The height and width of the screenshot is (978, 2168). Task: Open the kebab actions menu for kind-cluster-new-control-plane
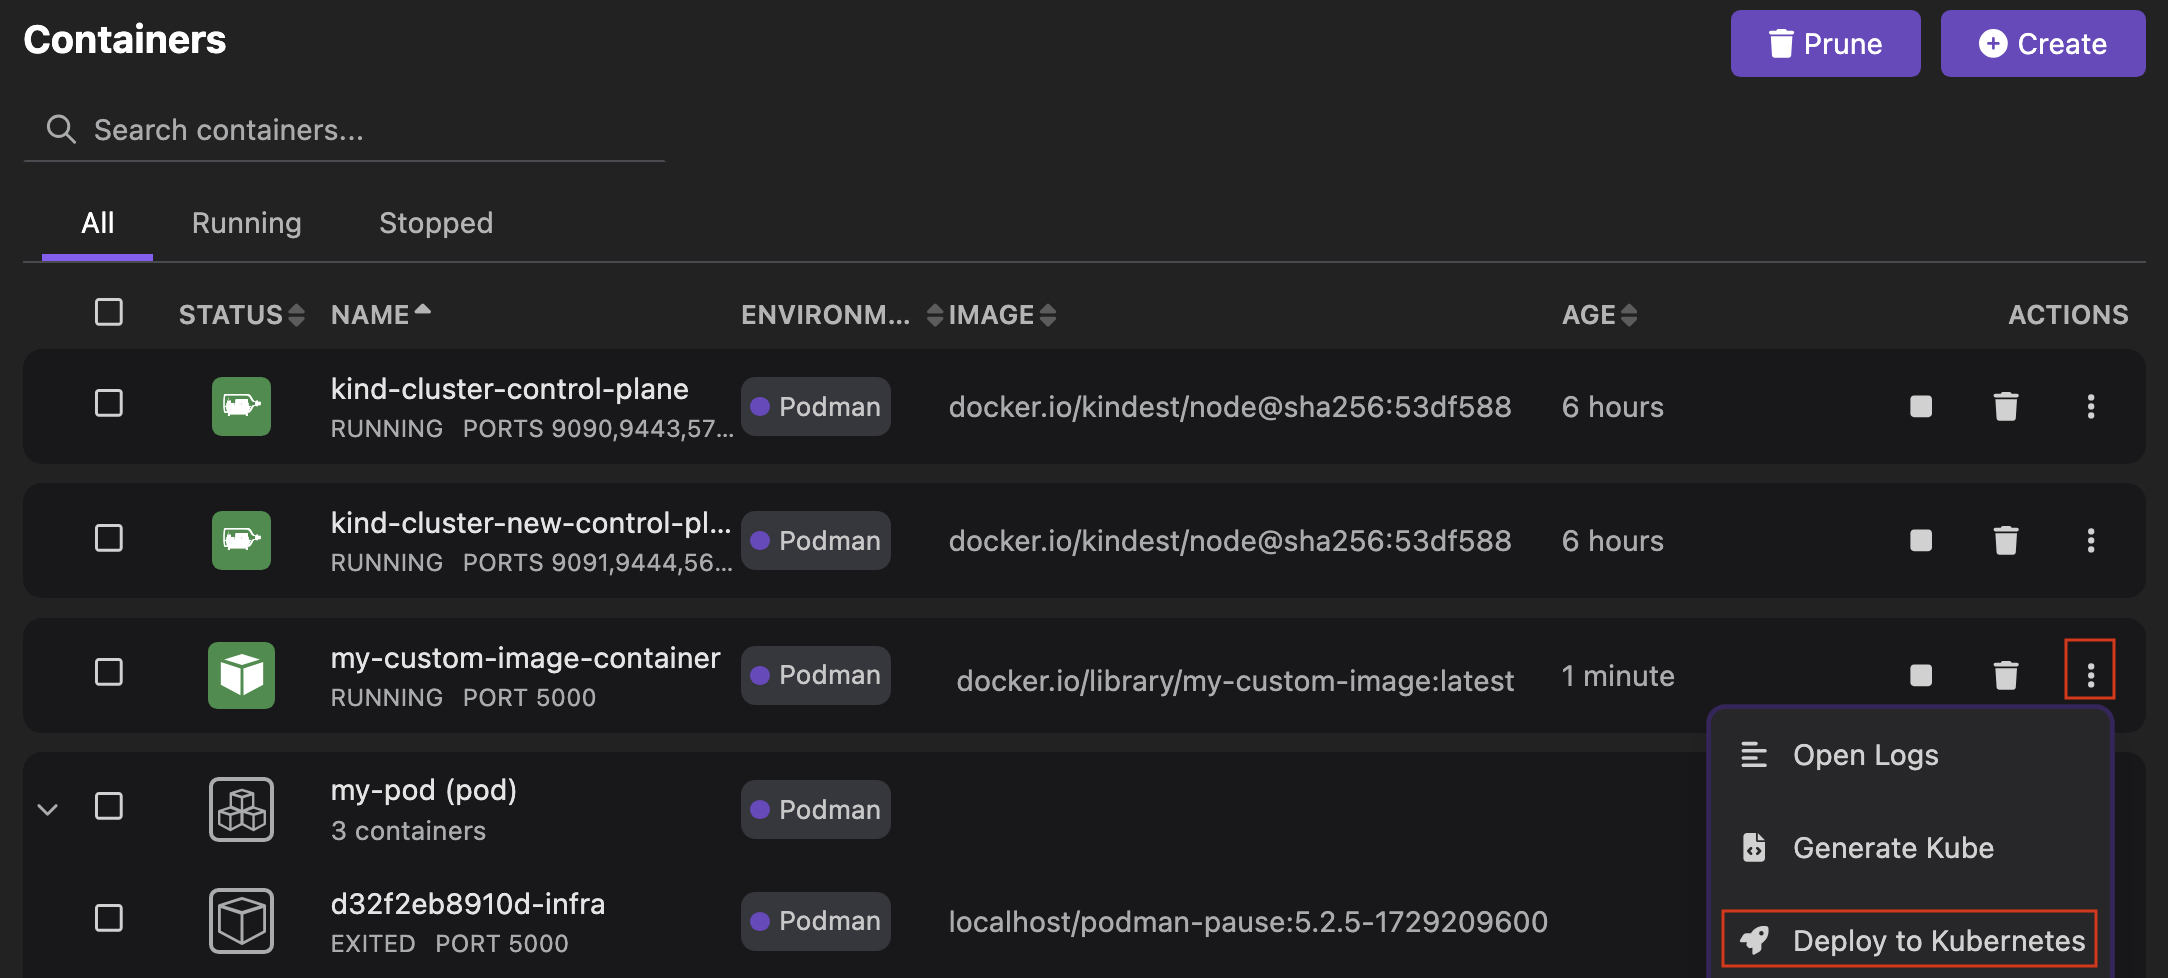pyautogui.click(x=2091, y=540)
